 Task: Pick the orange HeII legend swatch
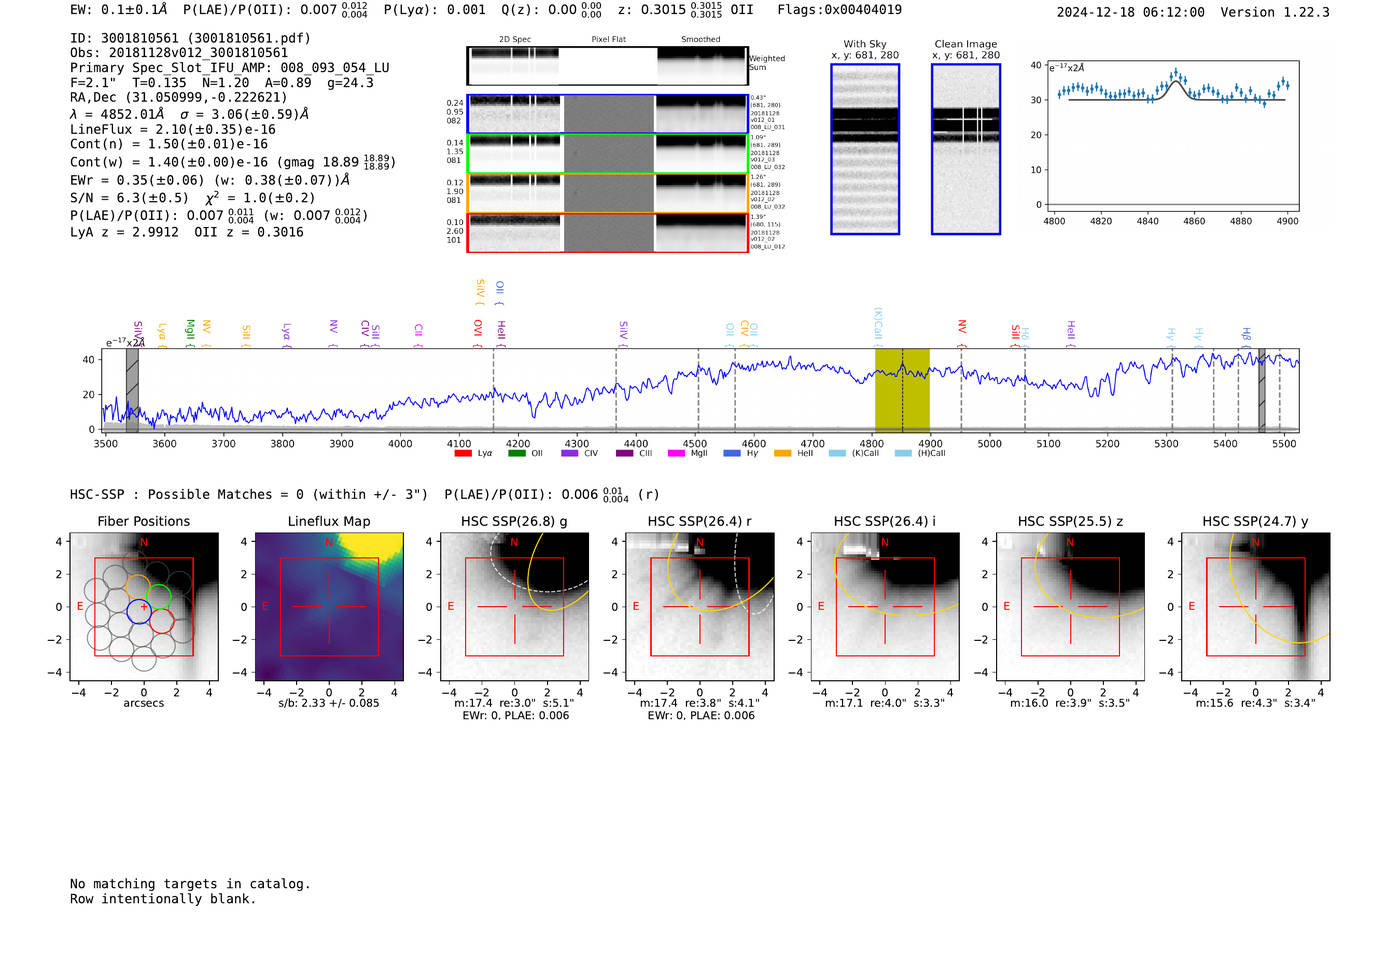pos(782,454)
